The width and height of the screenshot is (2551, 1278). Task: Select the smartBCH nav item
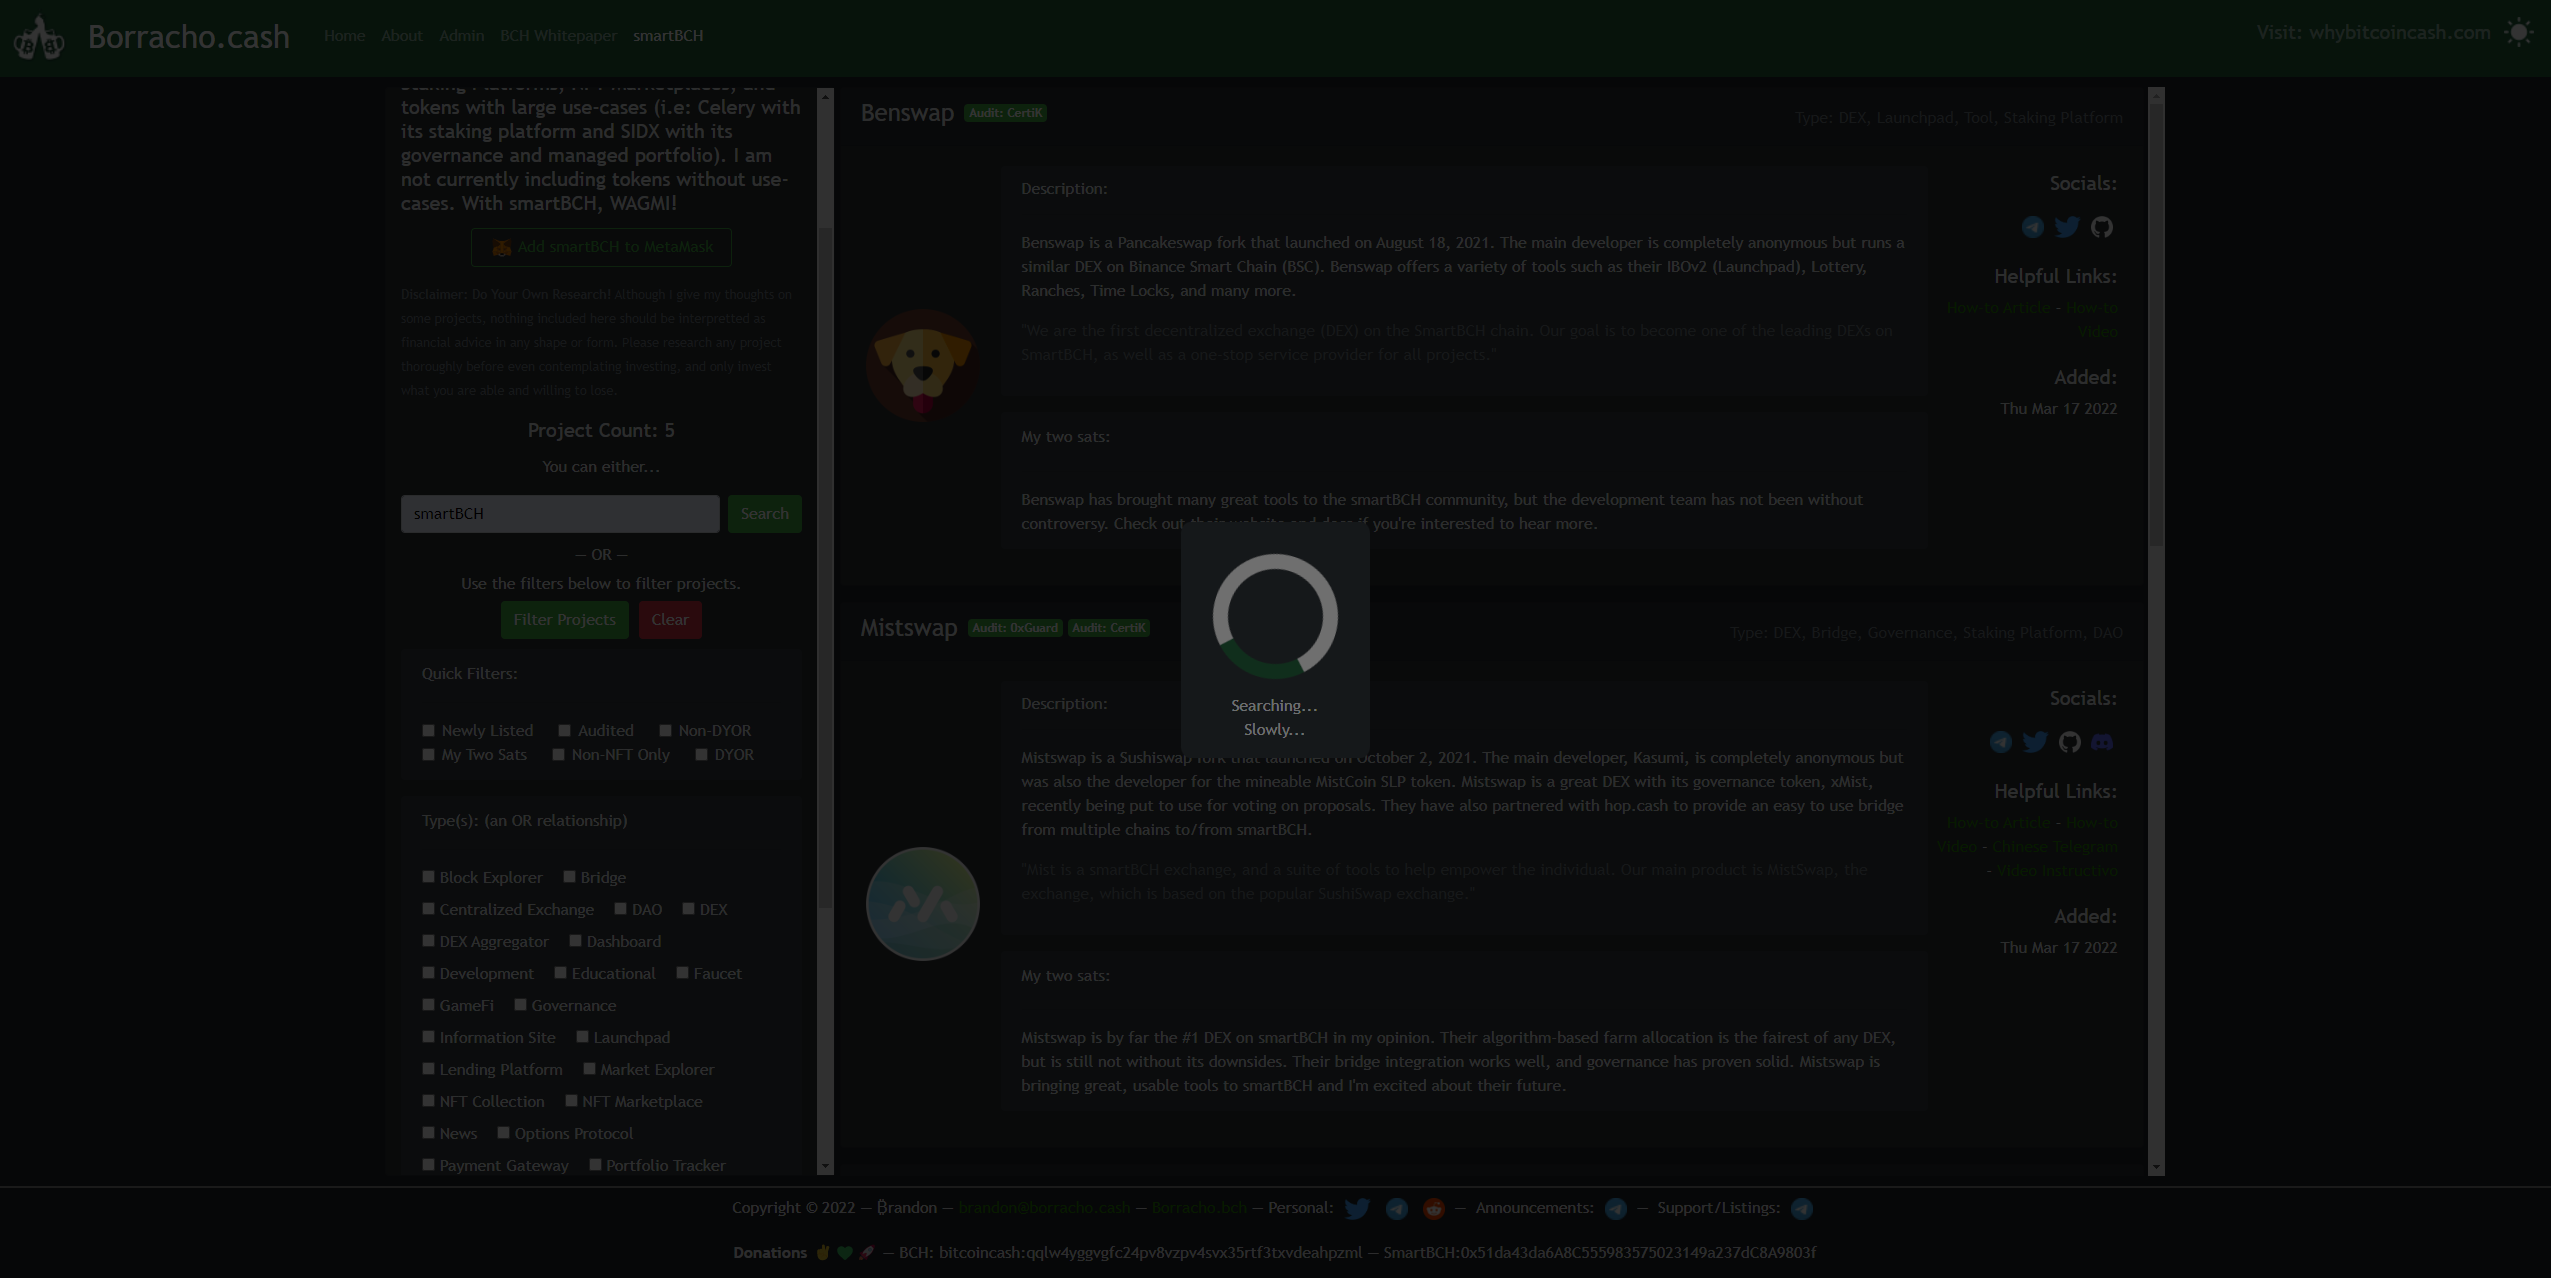668,36
